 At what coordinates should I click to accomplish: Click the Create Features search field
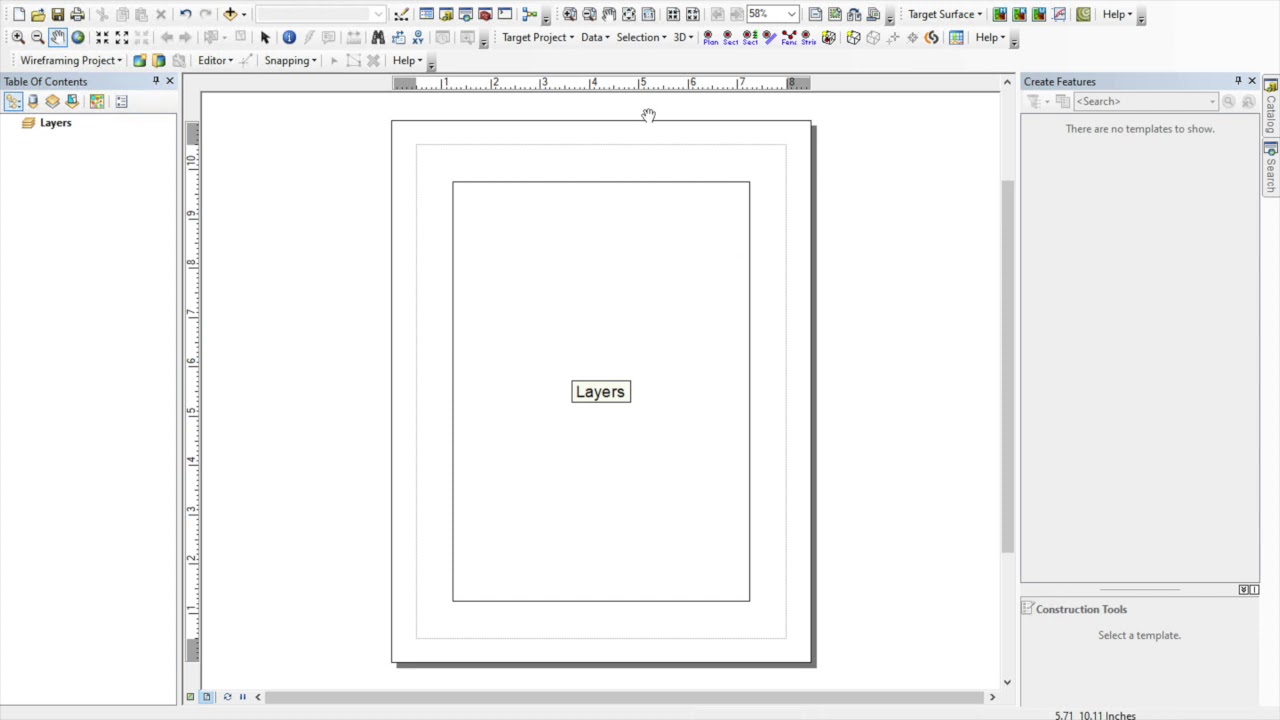[1145, 101]
